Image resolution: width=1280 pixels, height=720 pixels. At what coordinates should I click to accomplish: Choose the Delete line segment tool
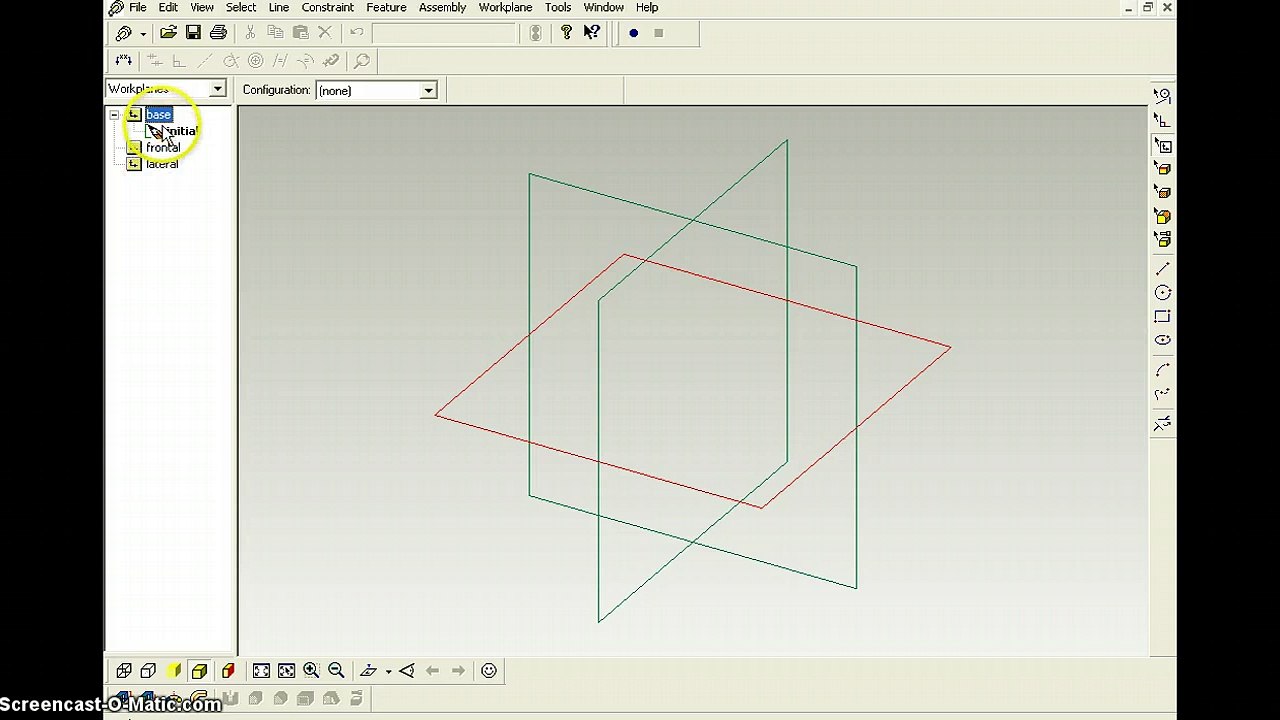pyautogui.click(x=1162, y=424)
